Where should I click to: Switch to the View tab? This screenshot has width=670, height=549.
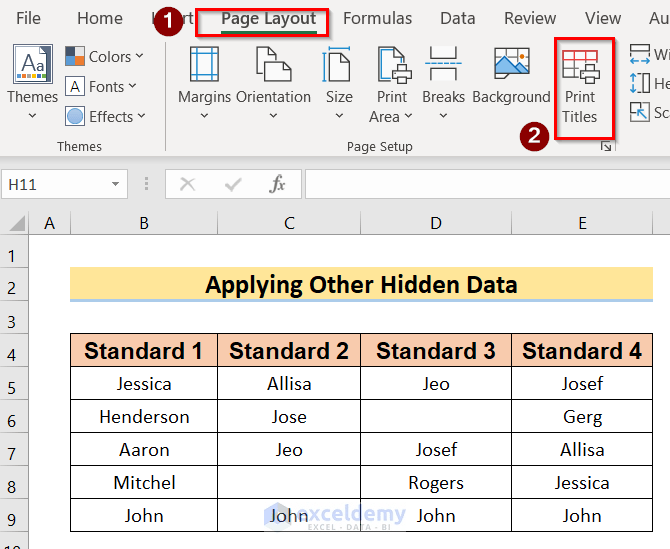pyautogui.click(x=602, y=18)
